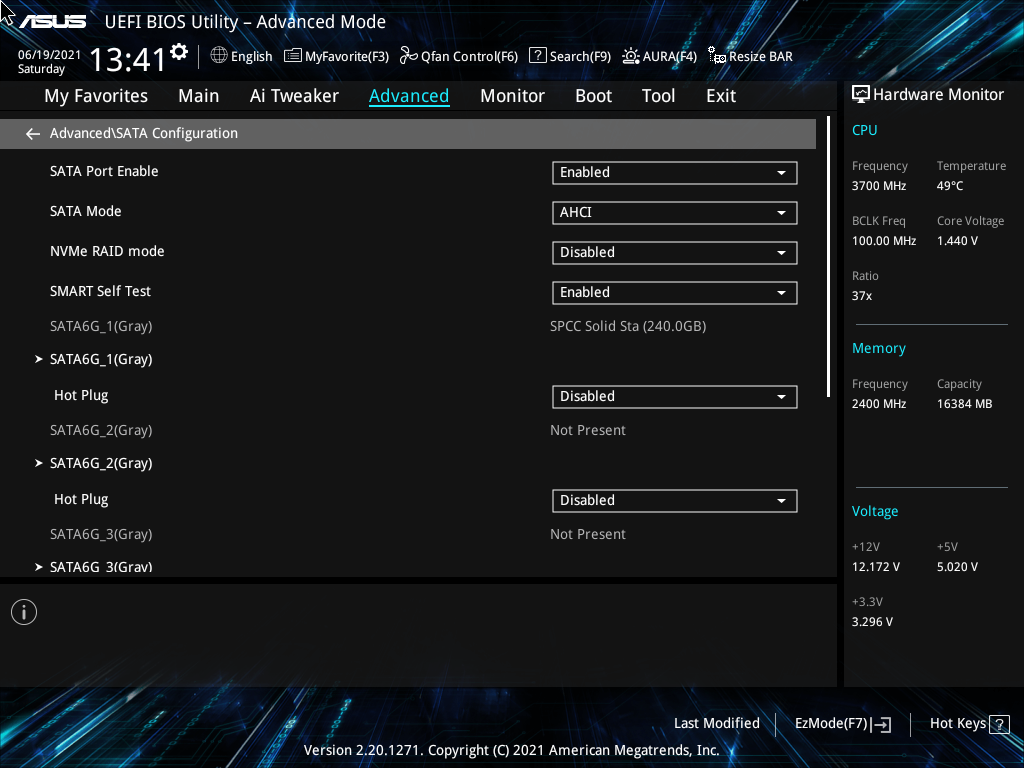Open the Qfan Control utility
This screenshot has width=1024, height=768.
point(458,56)
